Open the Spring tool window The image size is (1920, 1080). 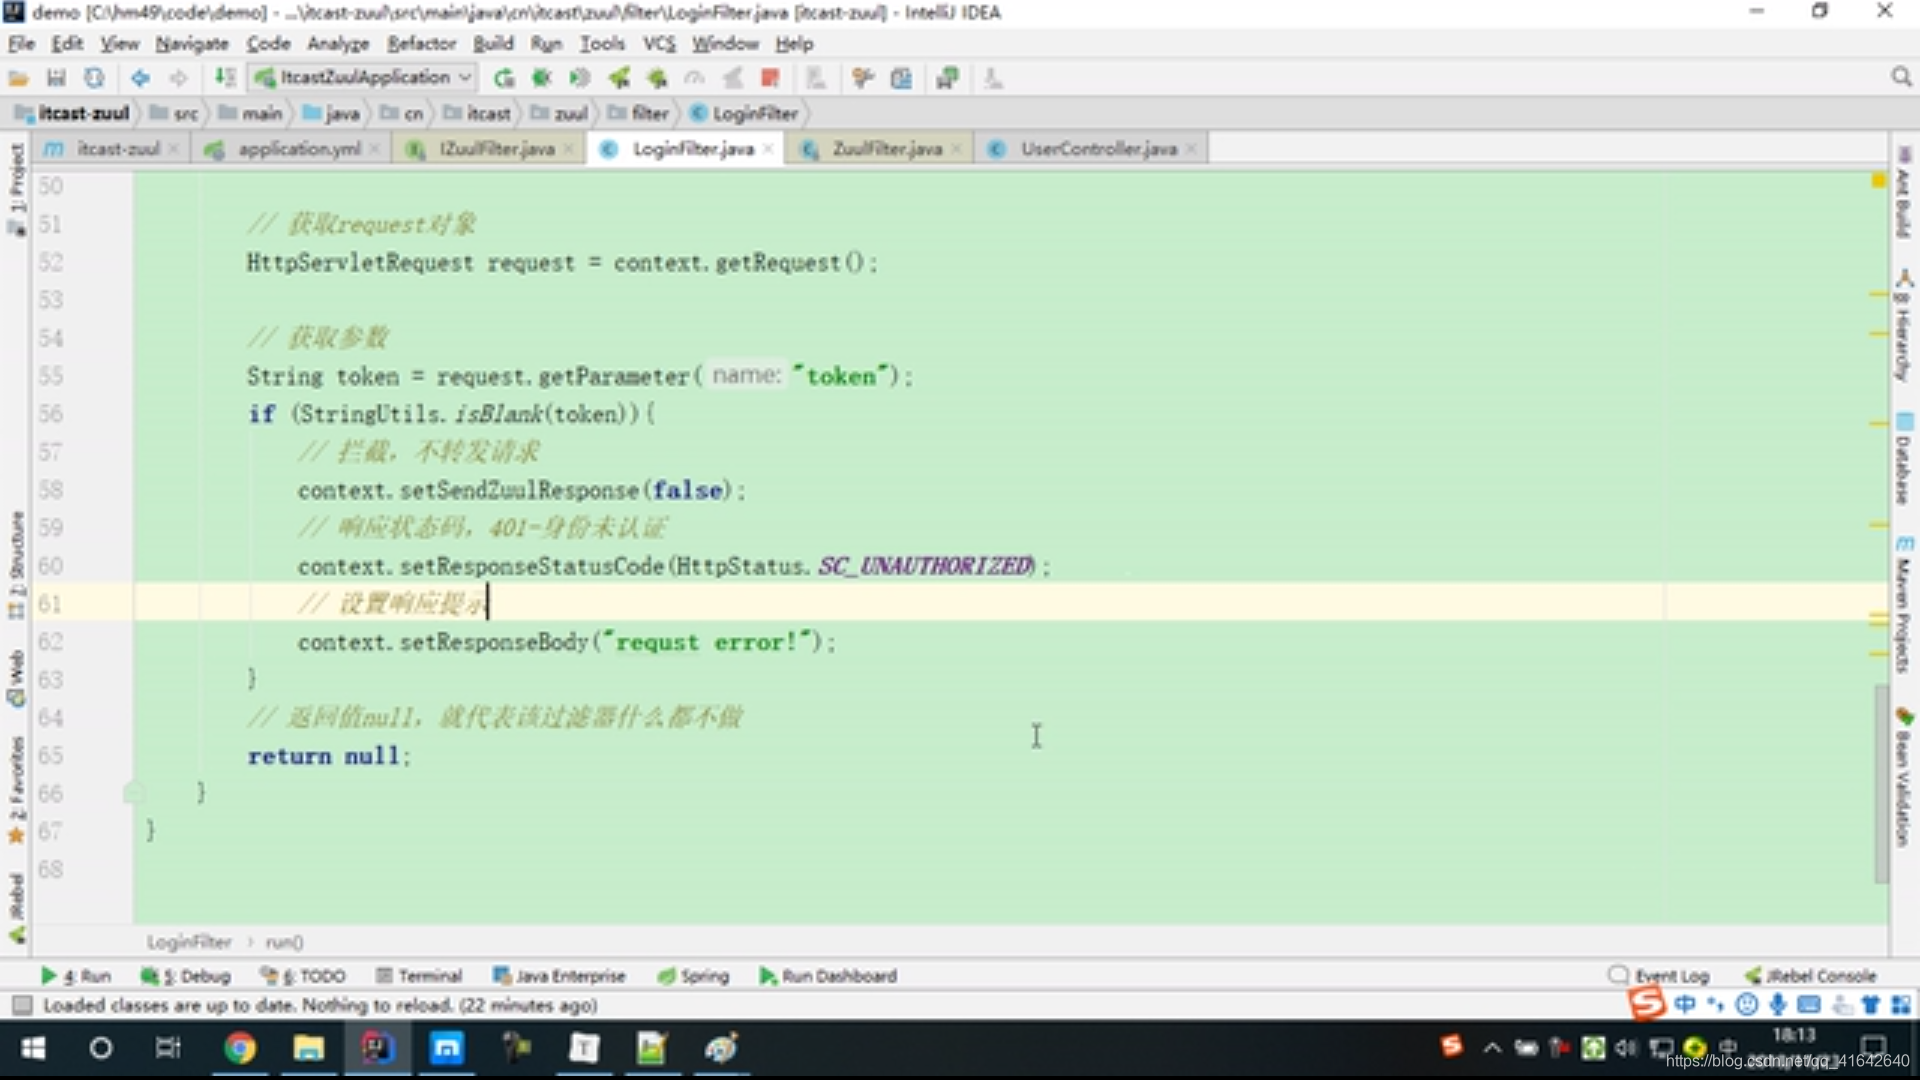(693, 975)
